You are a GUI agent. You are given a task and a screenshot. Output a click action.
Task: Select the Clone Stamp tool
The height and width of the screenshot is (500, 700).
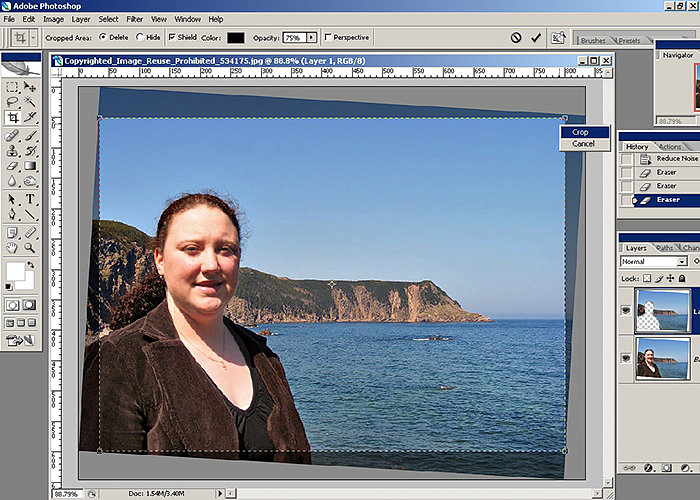12,151
